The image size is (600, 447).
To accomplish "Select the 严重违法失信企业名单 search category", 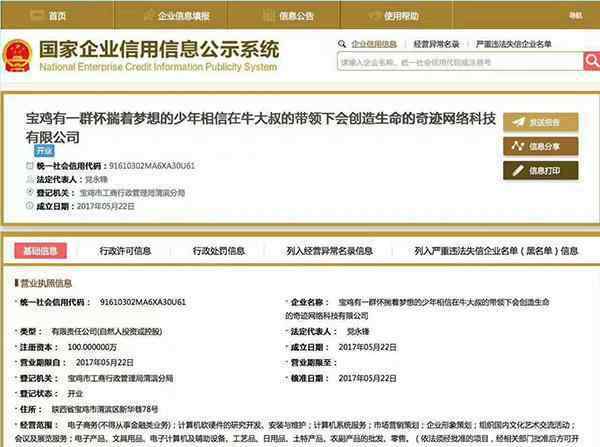I will click(x=514, y=44).
